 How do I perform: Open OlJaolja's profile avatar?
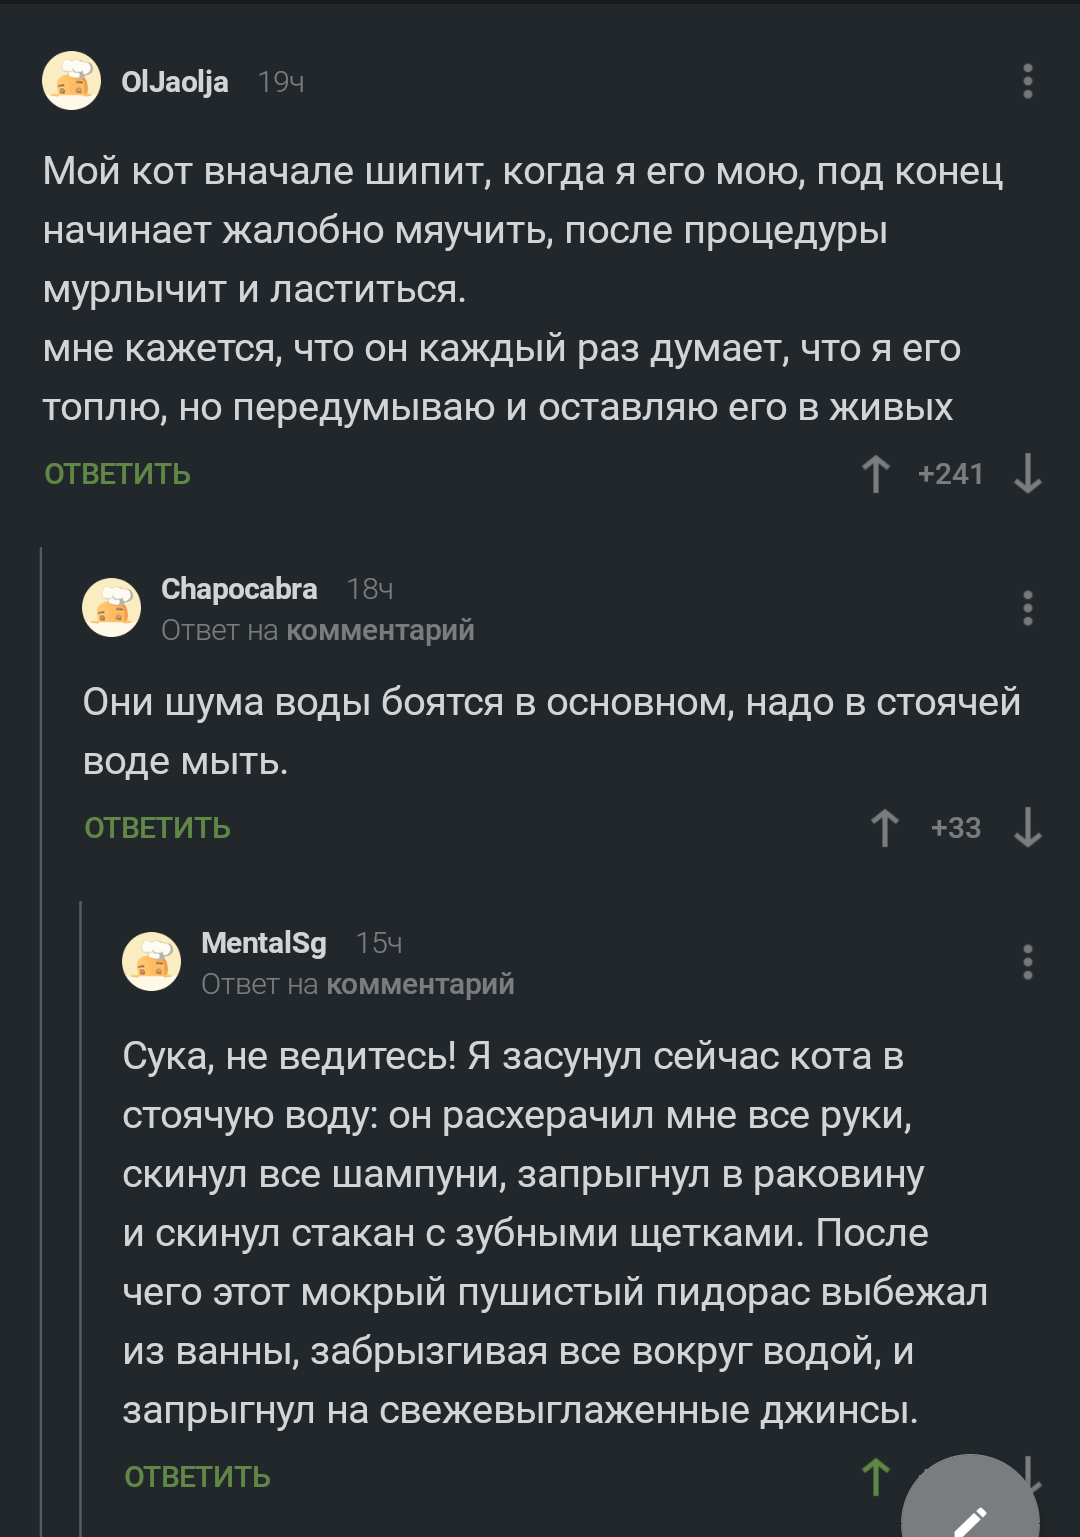click(x=72, y=81)
